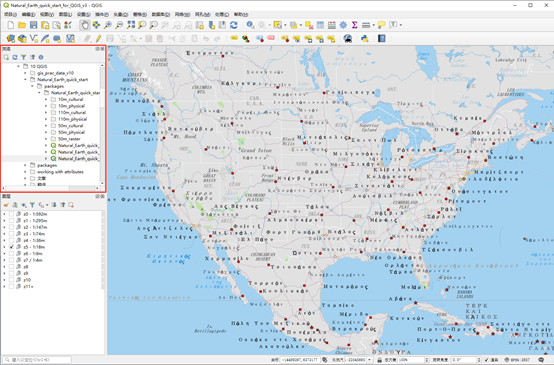Filter the layer legend funnel icon
The height and width of the screenshot is (365, 554).
32,205
